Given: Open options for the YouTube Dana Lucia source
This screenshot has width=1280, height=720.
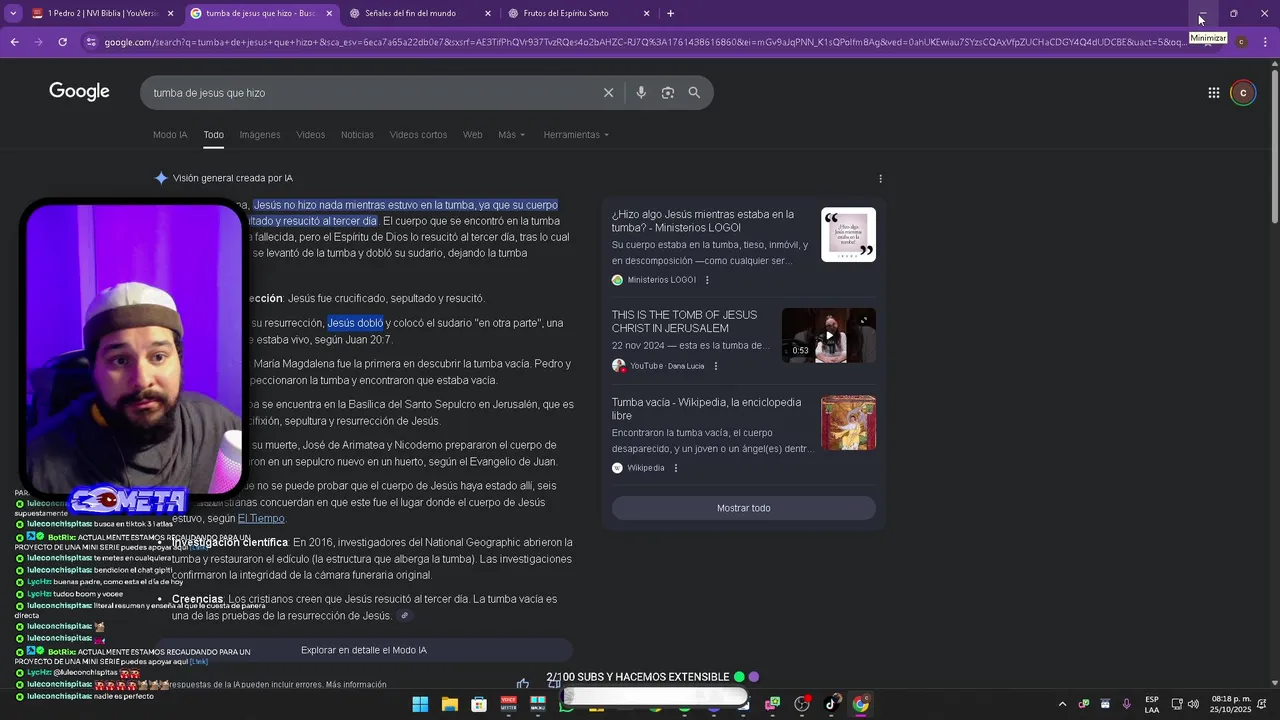Looking at the screenshot, I should pyautogui.click(x=715, y=366).
